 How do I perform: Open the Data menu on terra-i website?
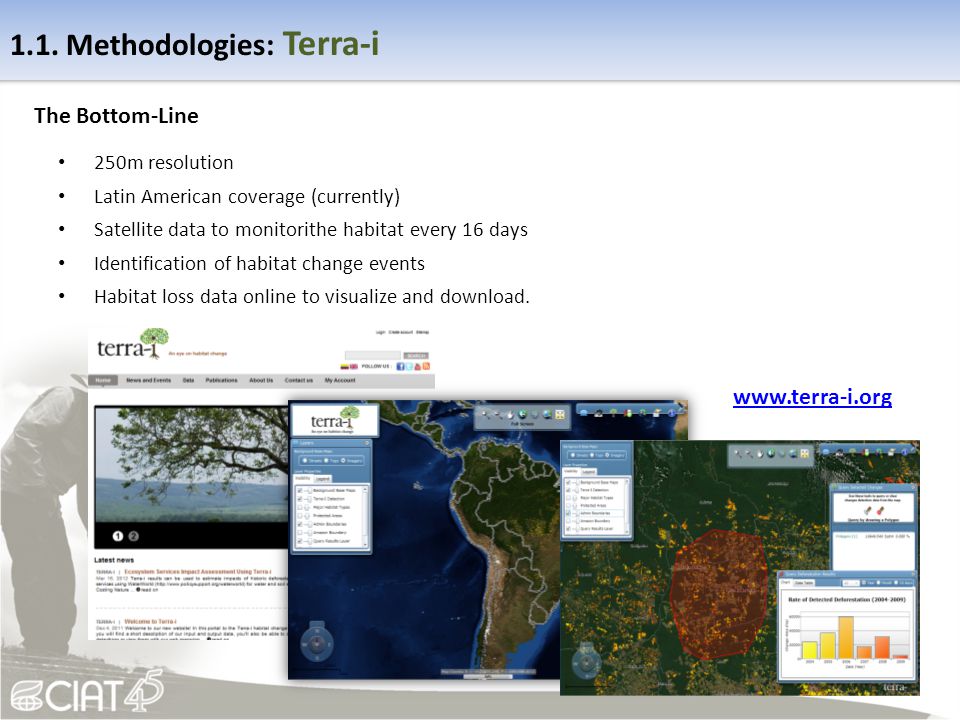coord(188,380)
